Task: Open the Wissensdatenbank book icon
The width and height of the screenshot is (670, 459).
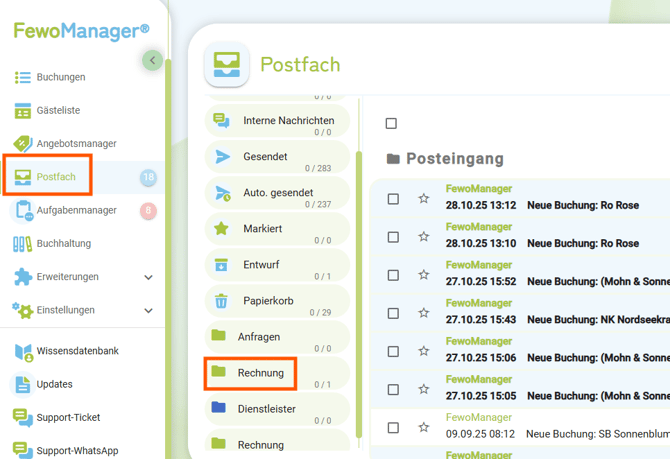Action: coord(24,353)
